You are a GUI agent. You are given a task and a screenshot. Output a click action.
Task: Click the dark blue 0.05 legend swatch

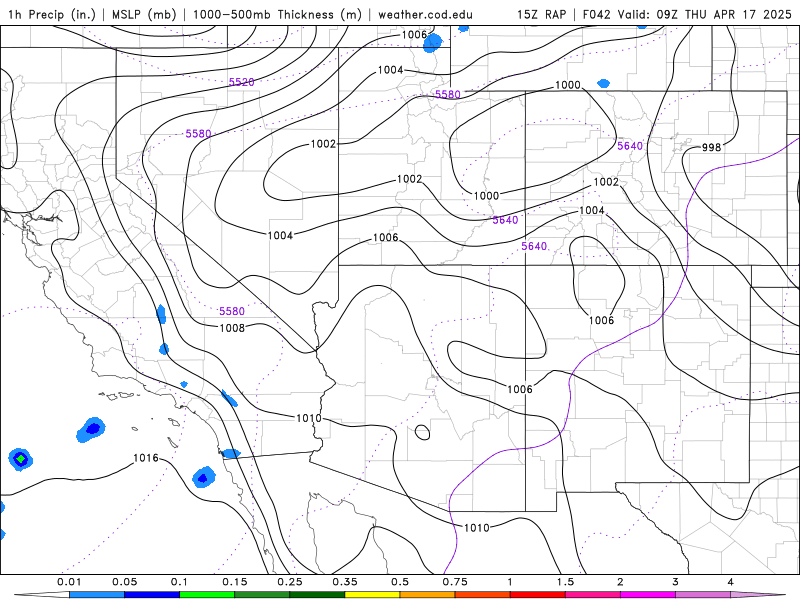coord(152,594)
